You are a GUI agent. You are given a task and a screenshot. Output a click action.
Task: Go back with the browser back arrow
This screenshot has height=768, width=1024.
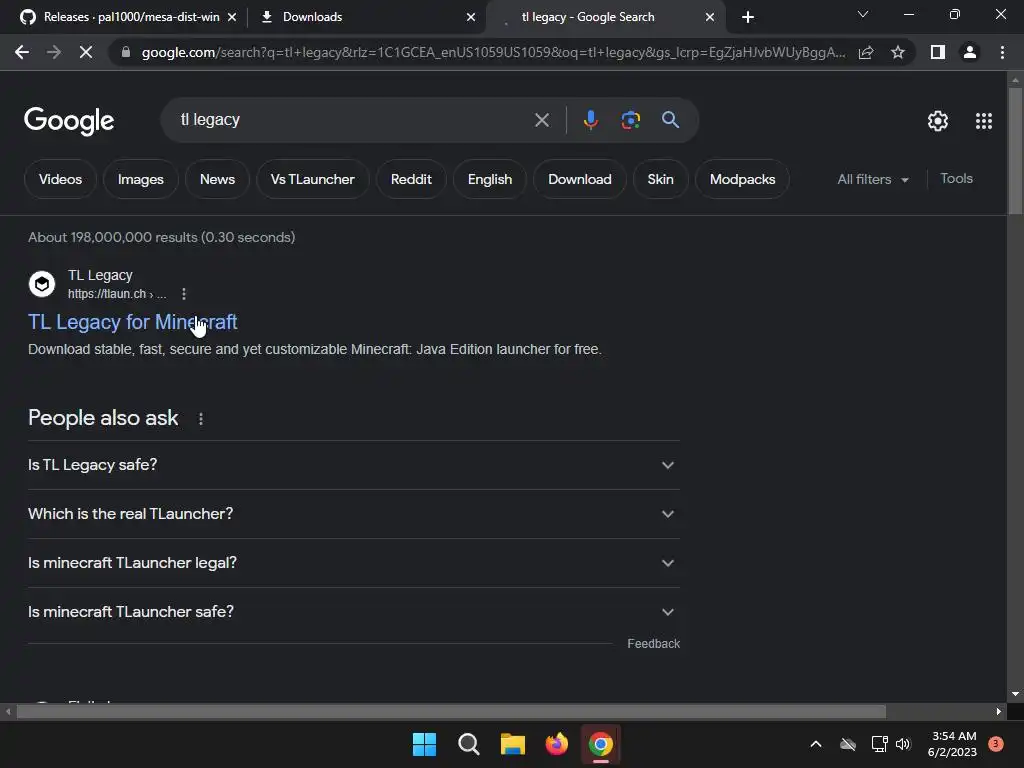22,52
